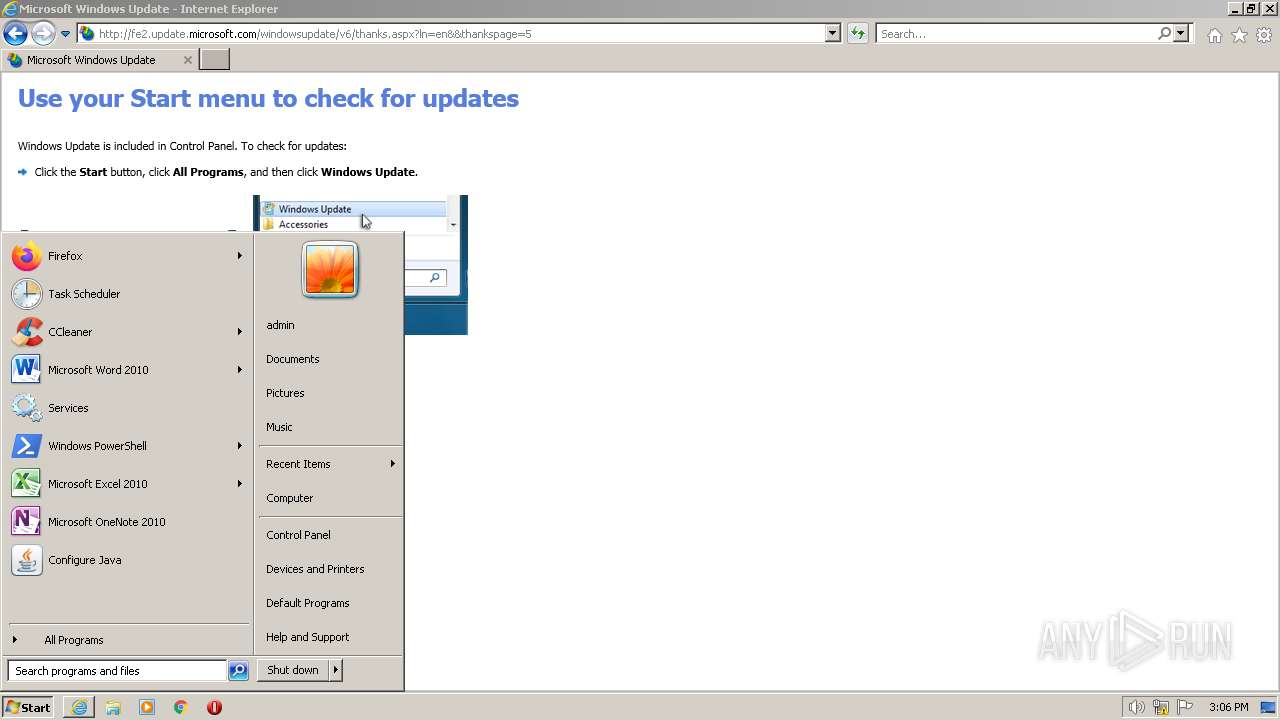Open Internet Explorer Tools gear
Screen dimensions: 1280x720
pos(1264,35)
